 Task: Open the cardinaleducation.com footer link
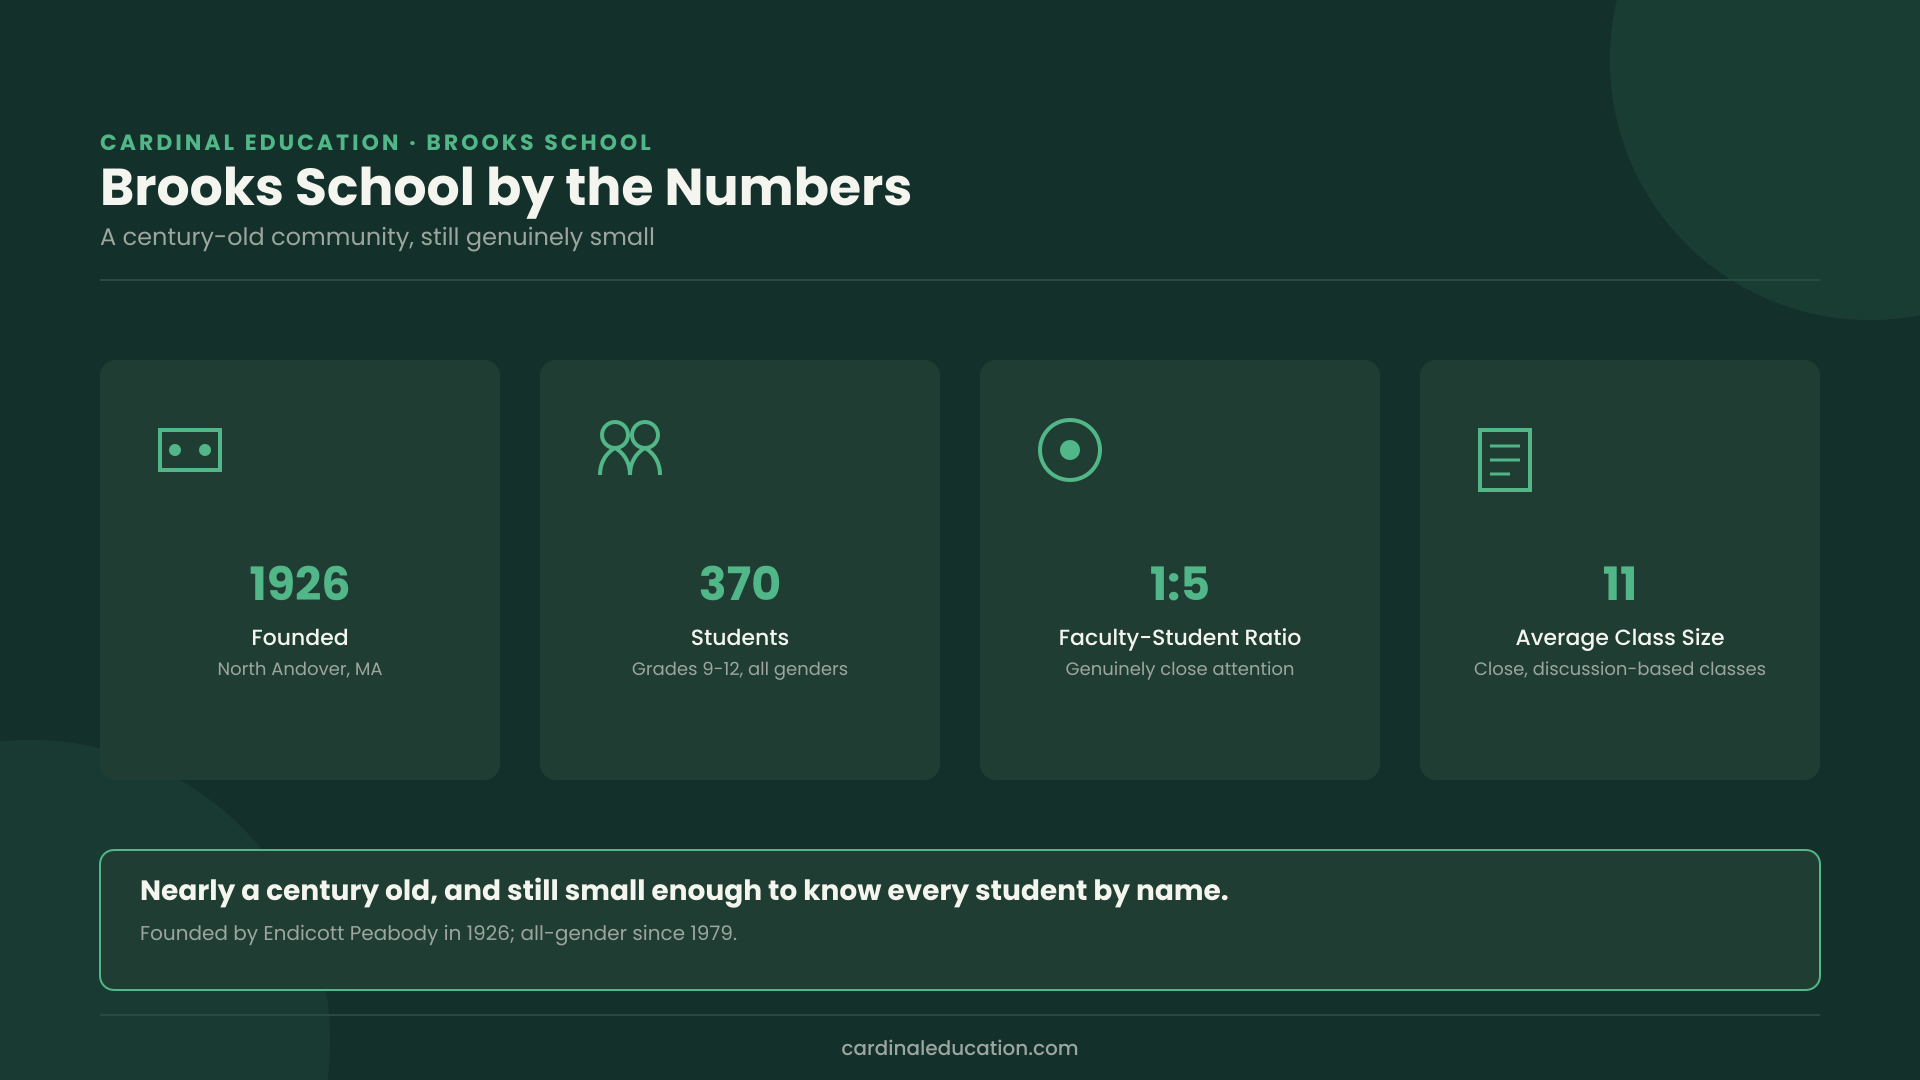click(960, 1048)
